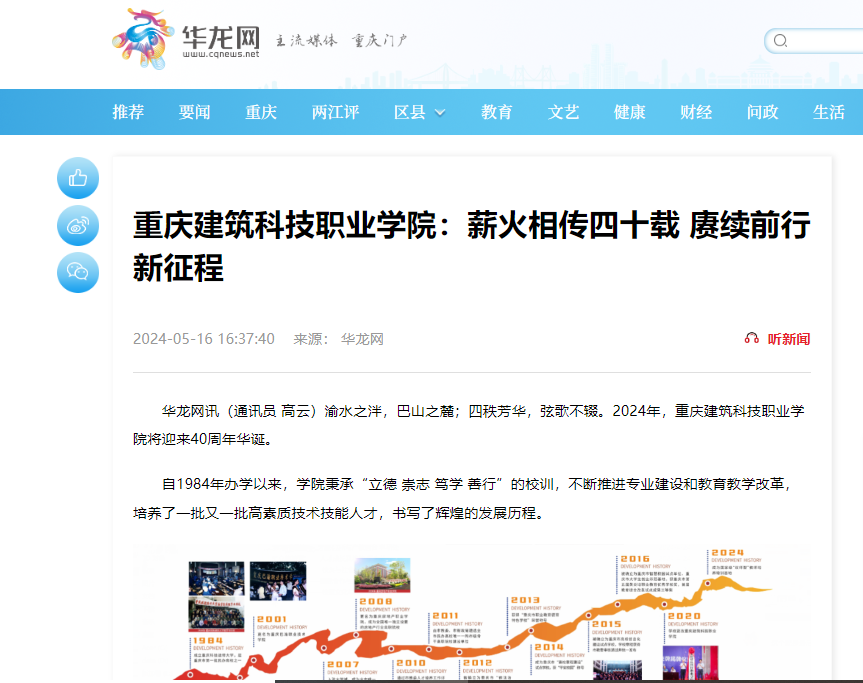Click inside the search input field
This screenshot has height=683, width=863.
pos(825,41)
